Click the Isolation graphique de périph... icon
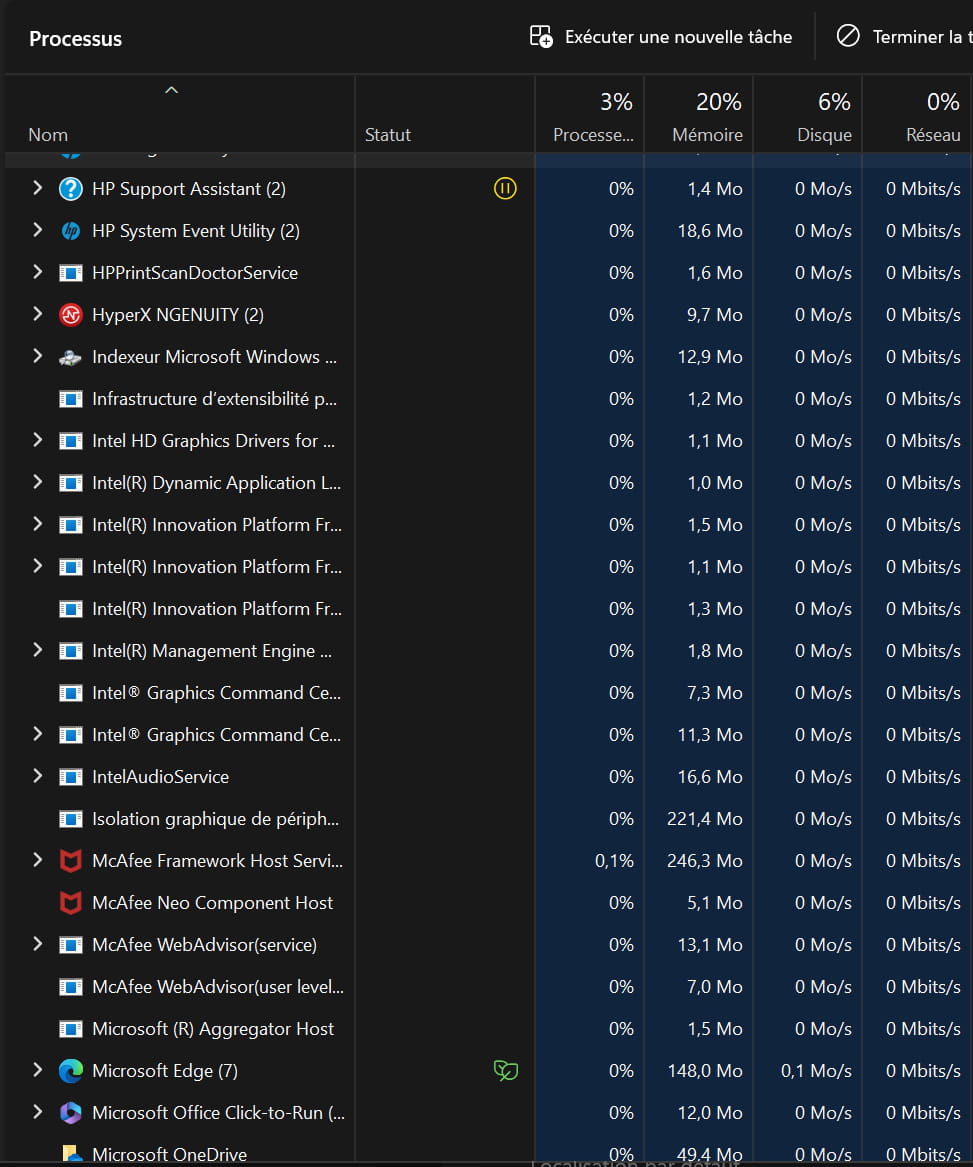Screen dimensions: 973x1167 coord(71,819)
